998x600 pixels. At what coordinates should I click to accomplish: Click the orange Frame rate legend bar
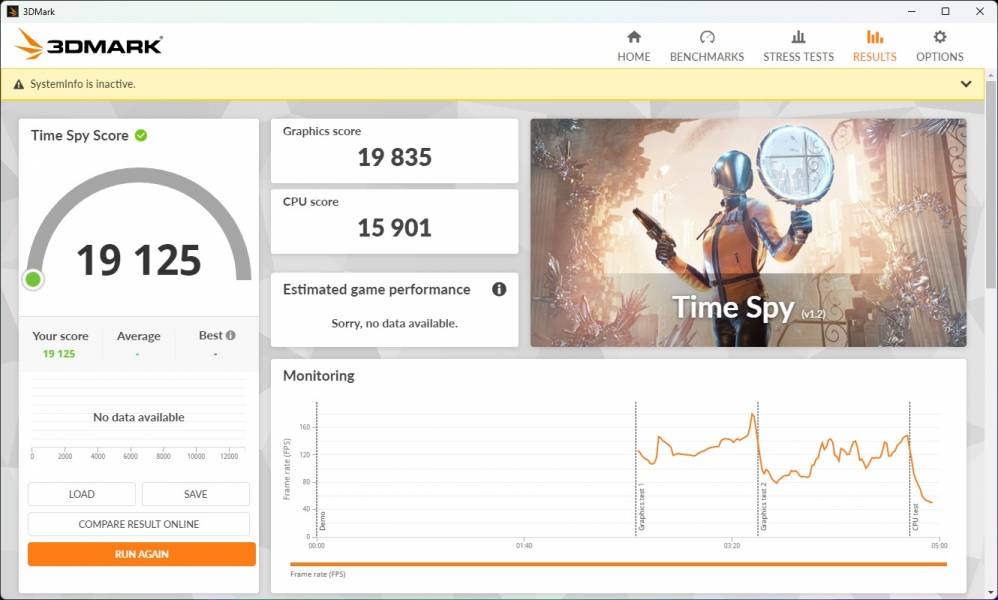coord(618,564)
